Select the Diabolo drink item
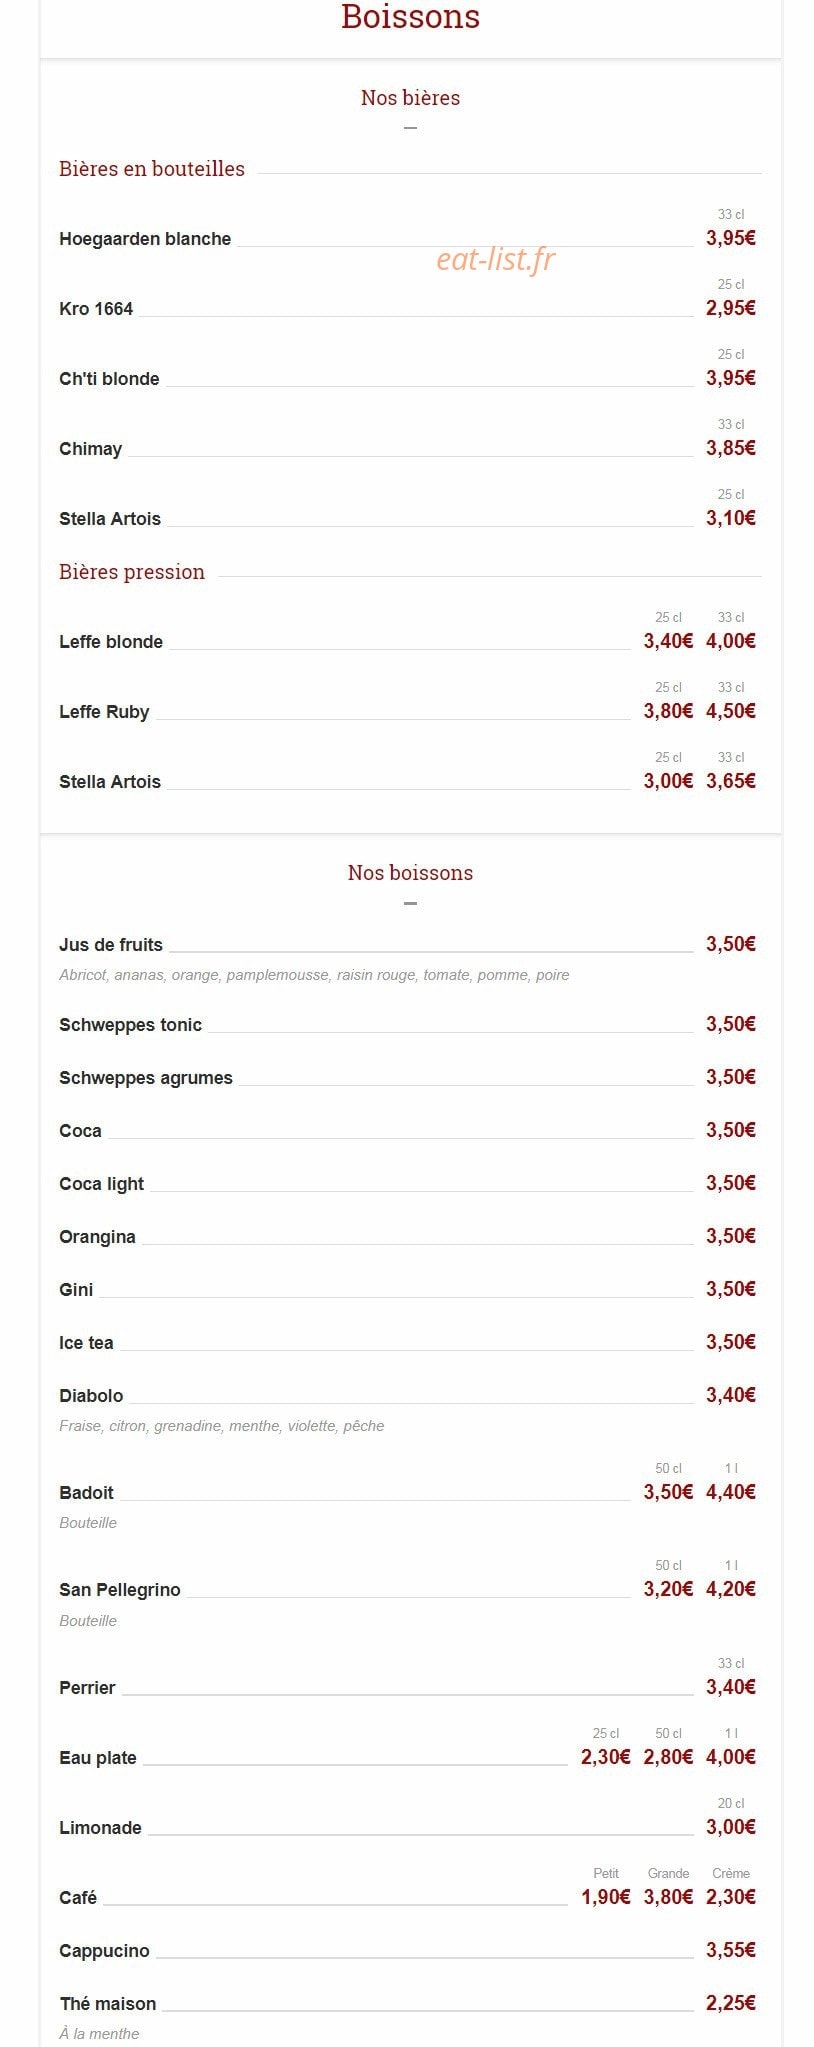814x2047 pixels. click(91, 1396)
